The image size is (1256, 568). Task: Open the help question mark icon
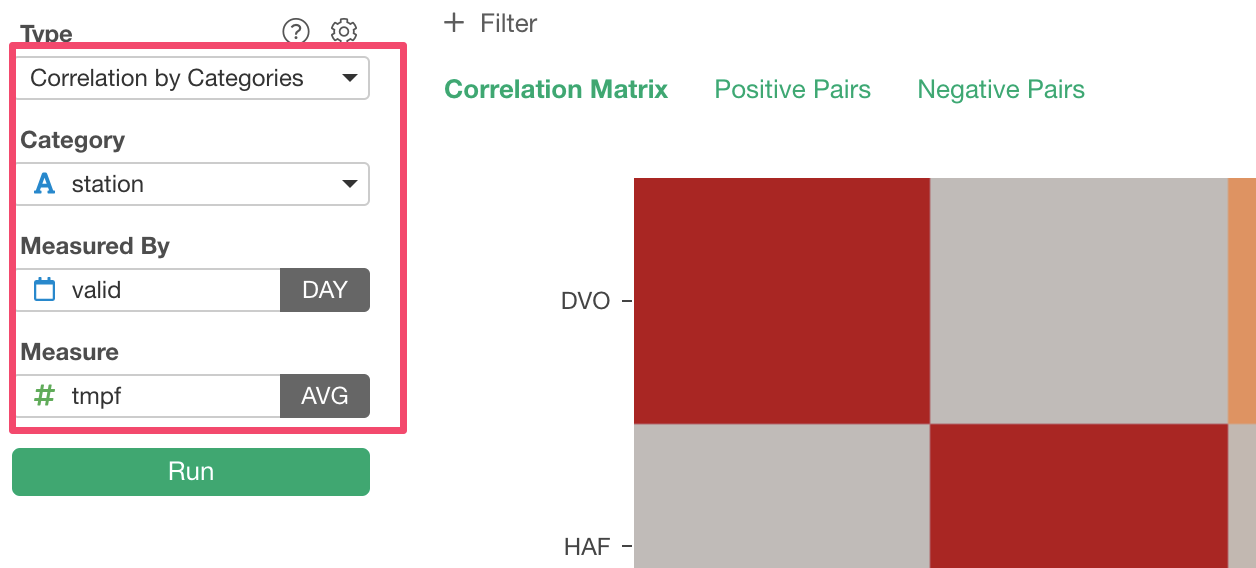coord(296,32)
